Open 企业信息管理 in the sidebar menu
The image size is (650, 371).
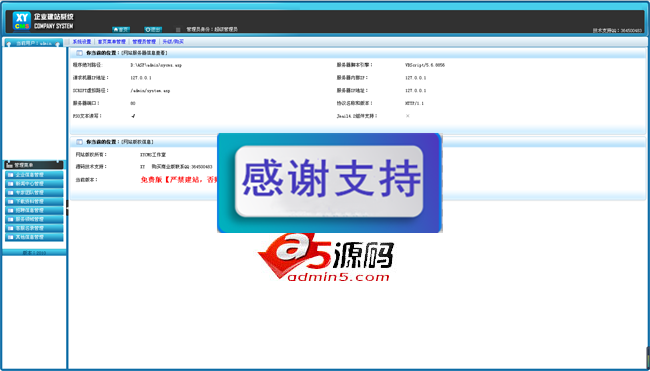34,175
